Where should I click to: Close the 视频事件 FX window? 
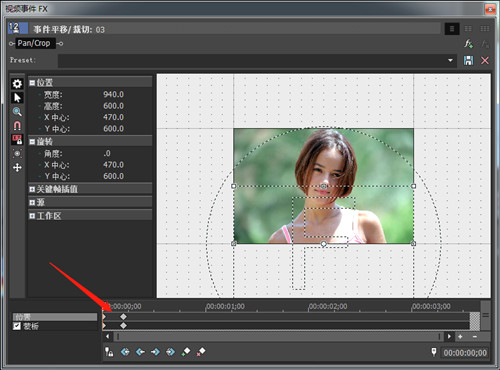click(490, 9)
